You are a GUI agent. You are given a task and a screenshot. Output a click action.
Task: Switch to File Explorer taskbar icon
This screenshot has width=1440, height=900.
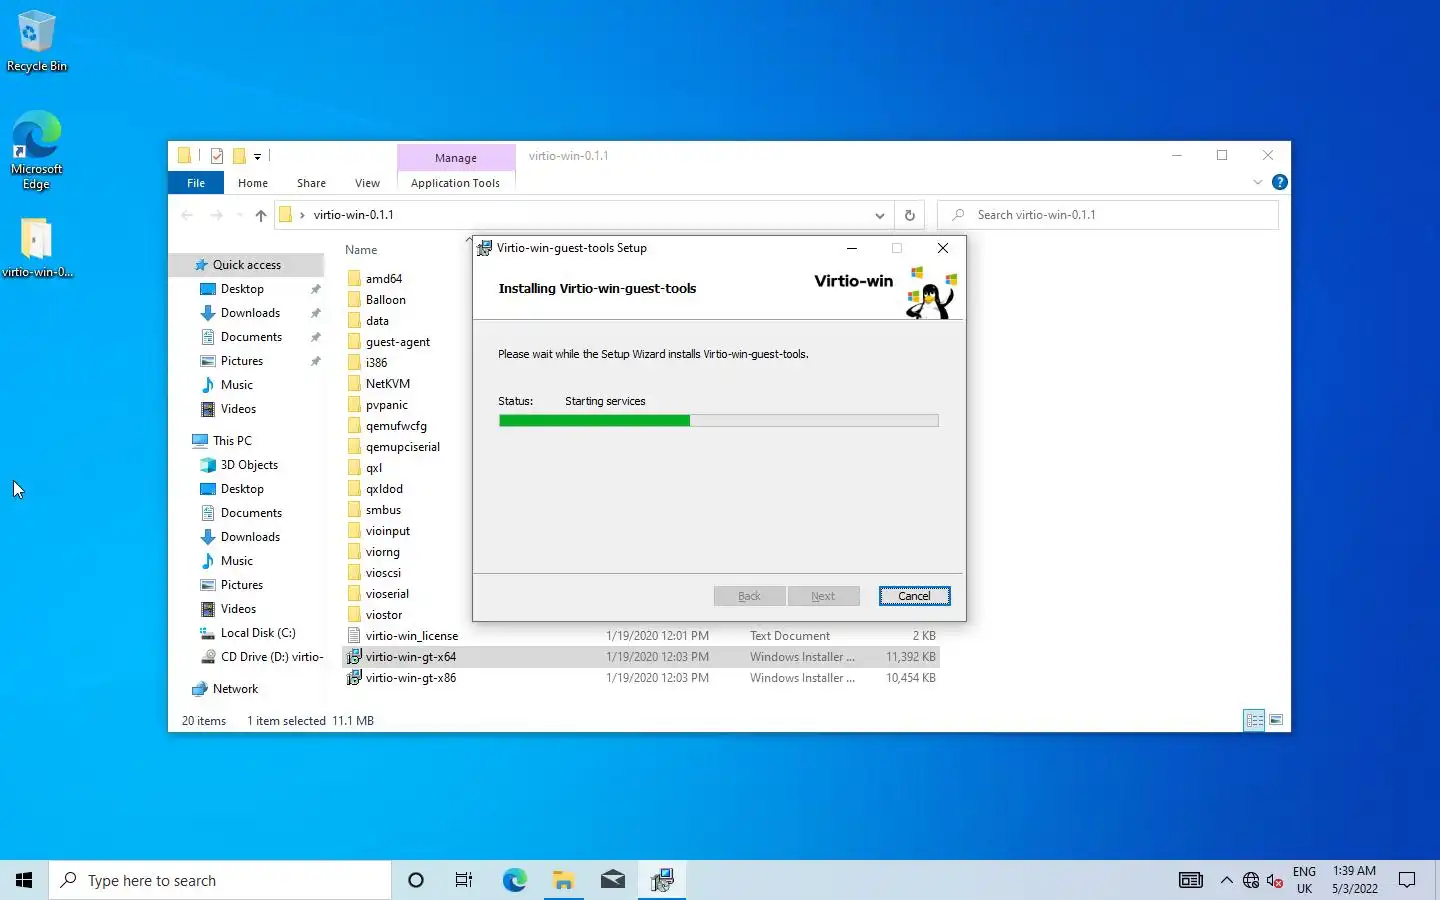[x=563, y=880]
